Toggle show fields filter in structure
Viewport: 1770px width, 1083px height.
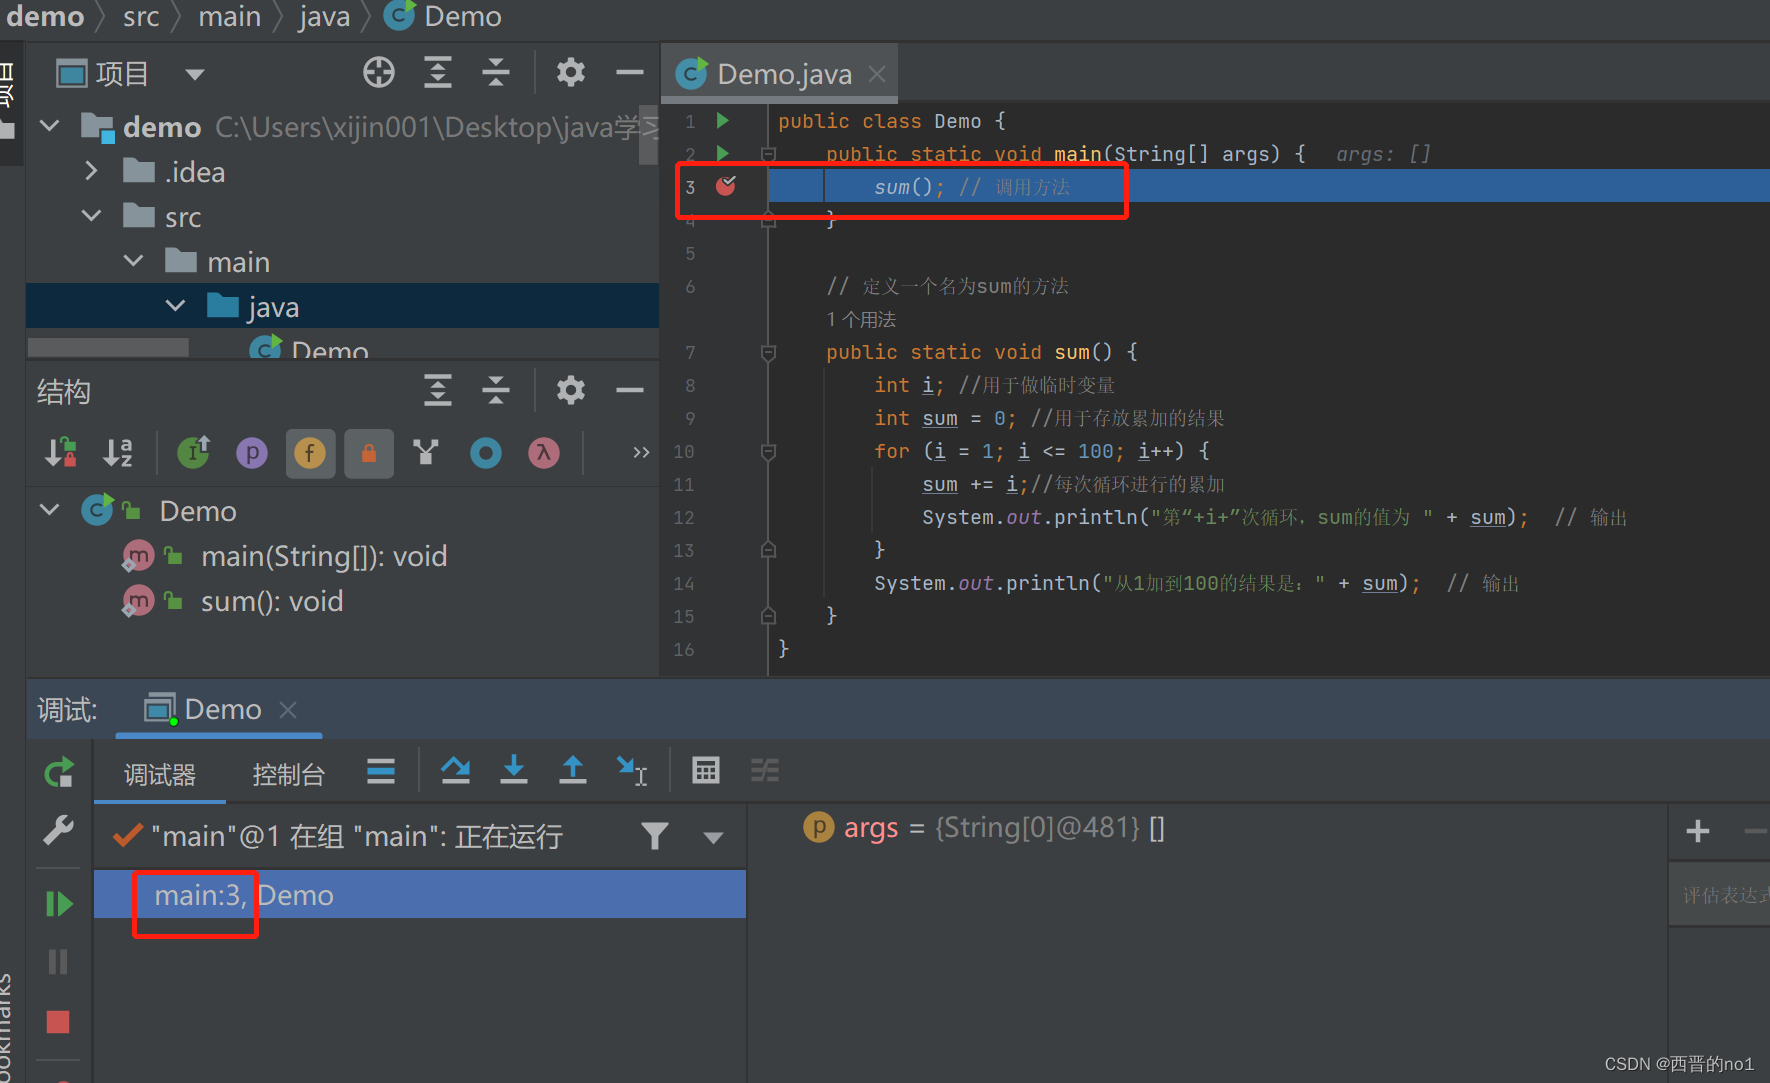(x=310, y=454)
